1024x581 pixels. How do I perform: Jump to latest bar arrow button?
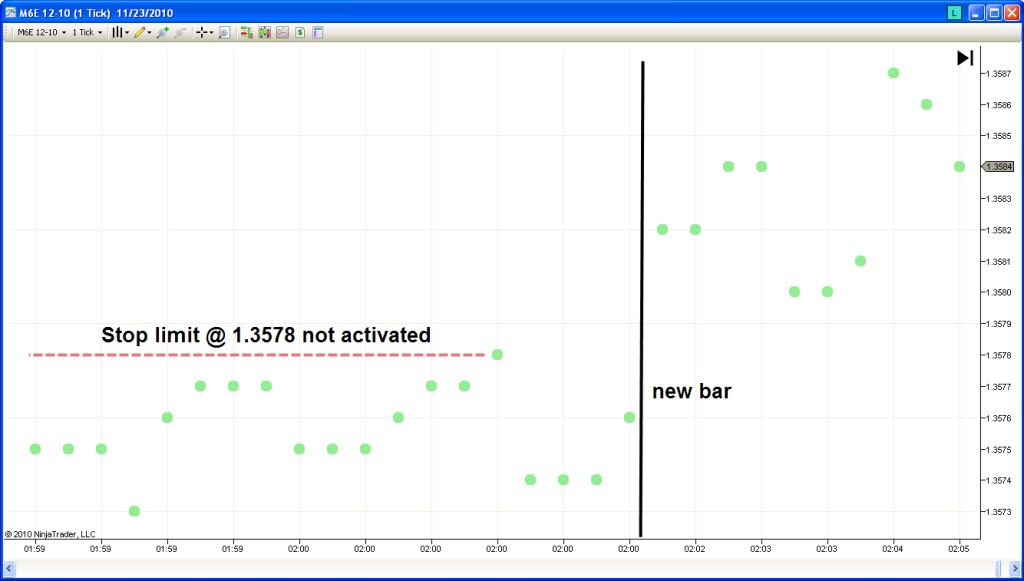[965, 58]
